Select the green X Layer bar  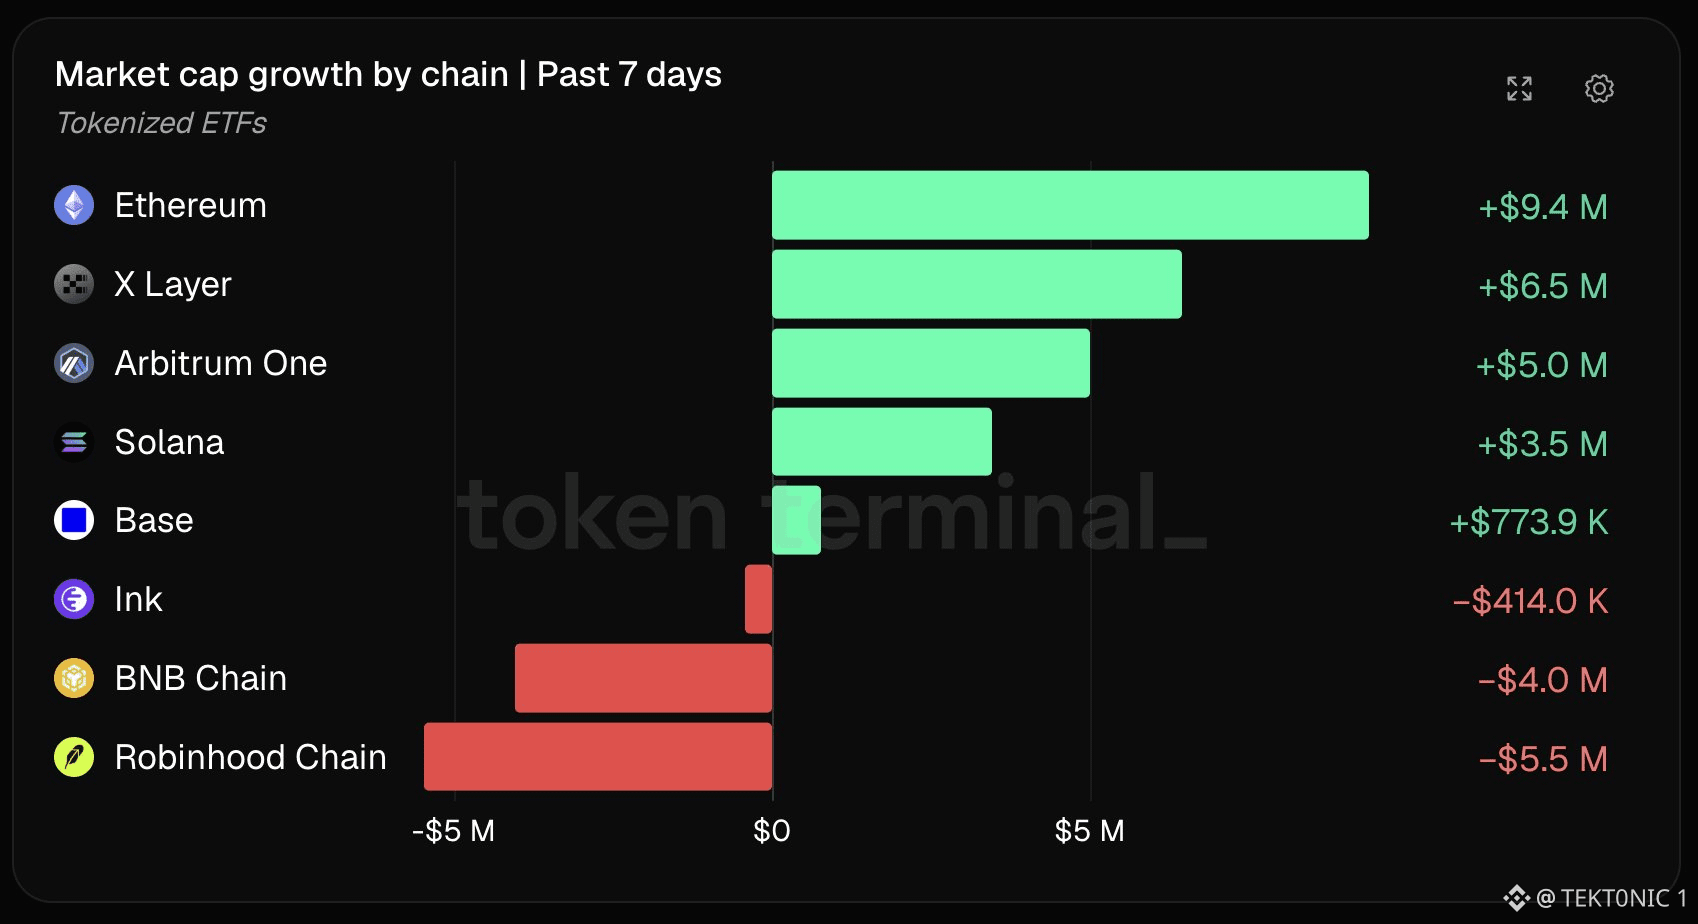click(977, 284)
